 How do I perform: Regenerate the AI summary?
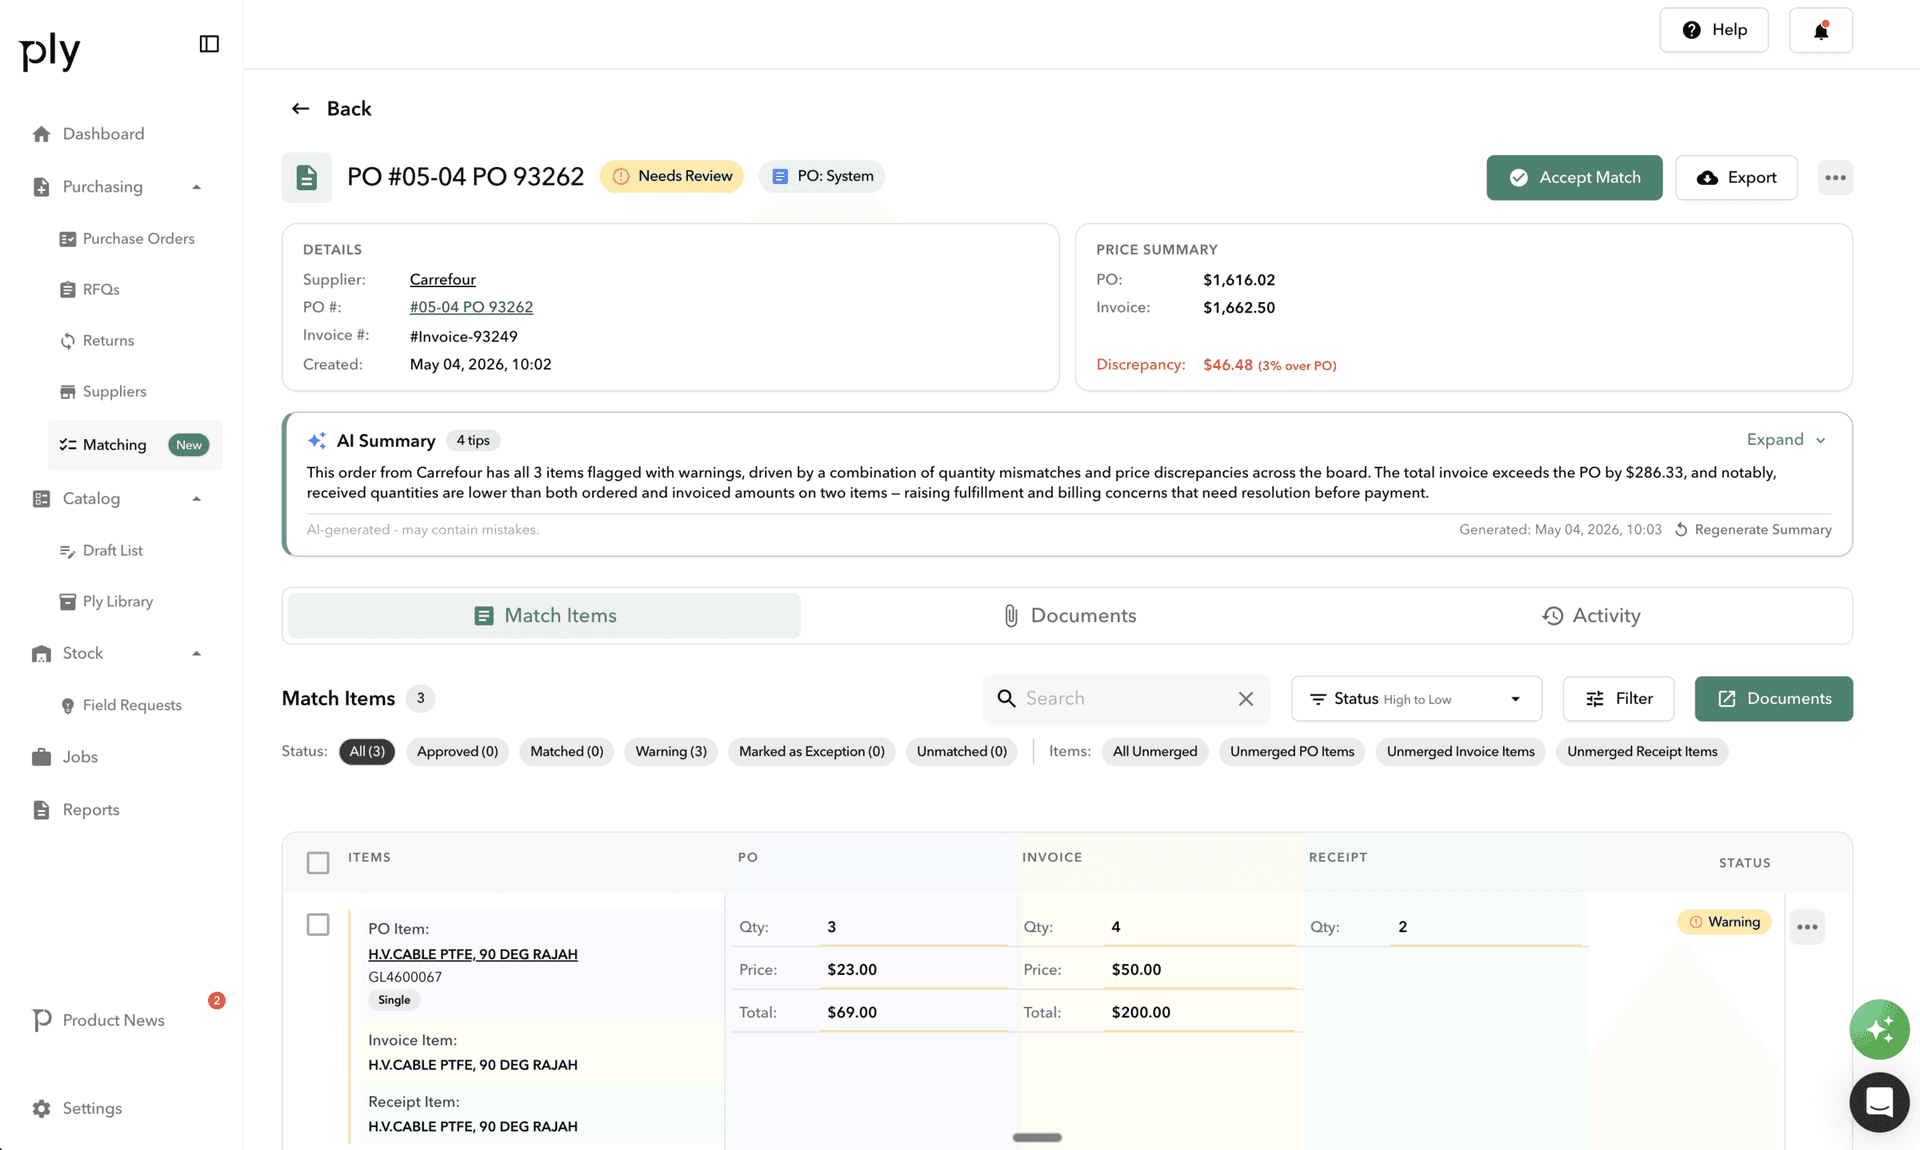click(1753, 530)
